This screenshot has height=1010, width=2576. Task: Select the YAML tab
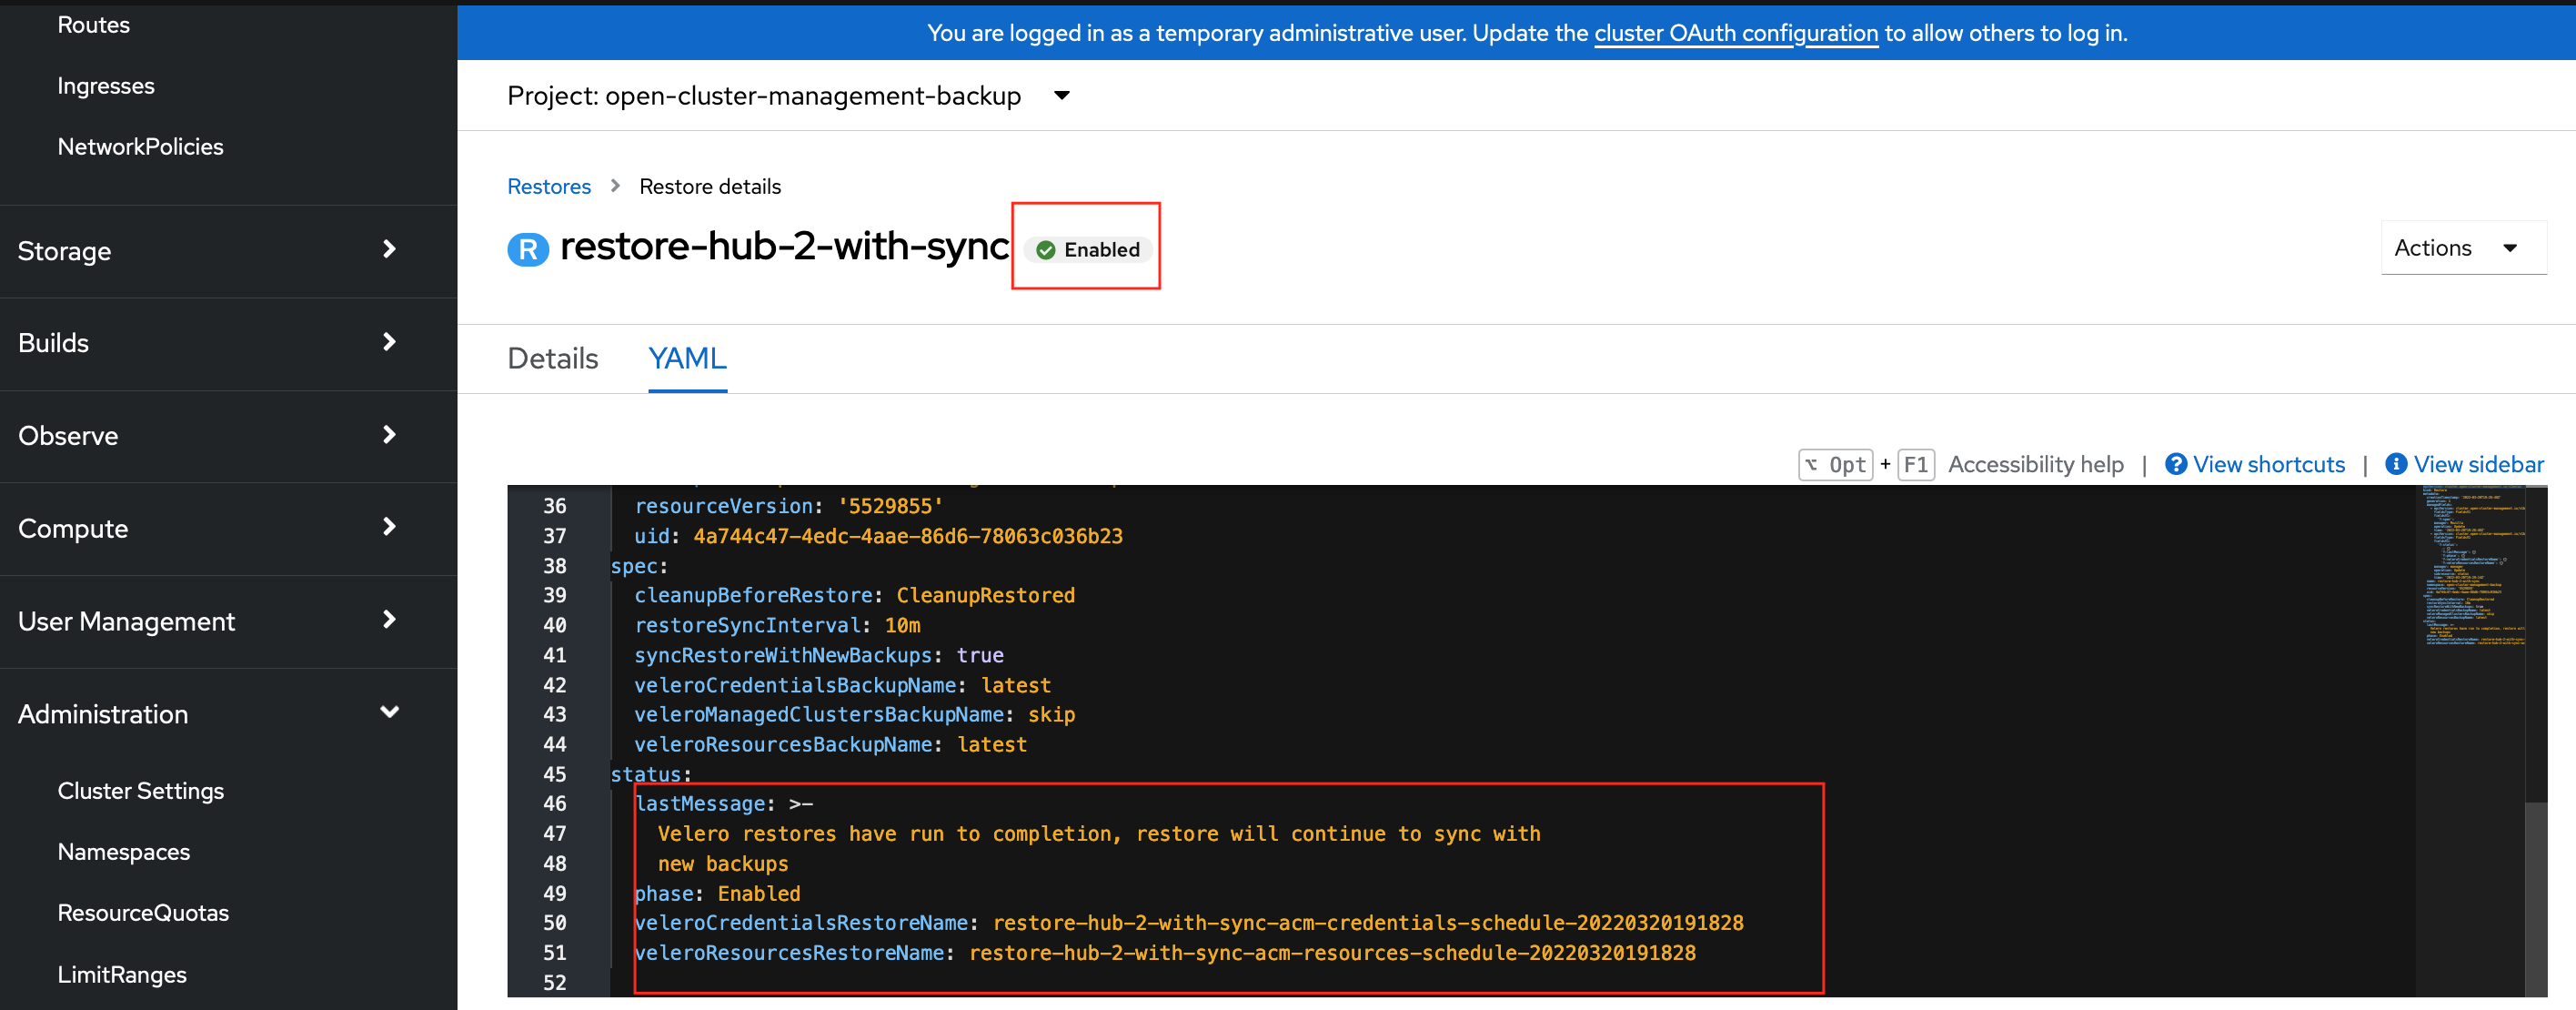pyautogui.click(x=687, y=358)
